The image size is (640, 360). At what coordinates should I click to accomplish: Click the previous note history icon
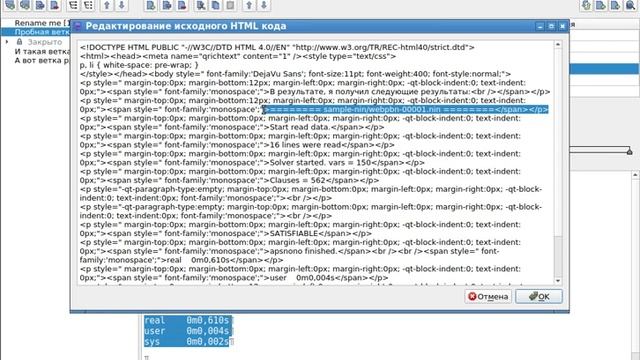(601, 5)
